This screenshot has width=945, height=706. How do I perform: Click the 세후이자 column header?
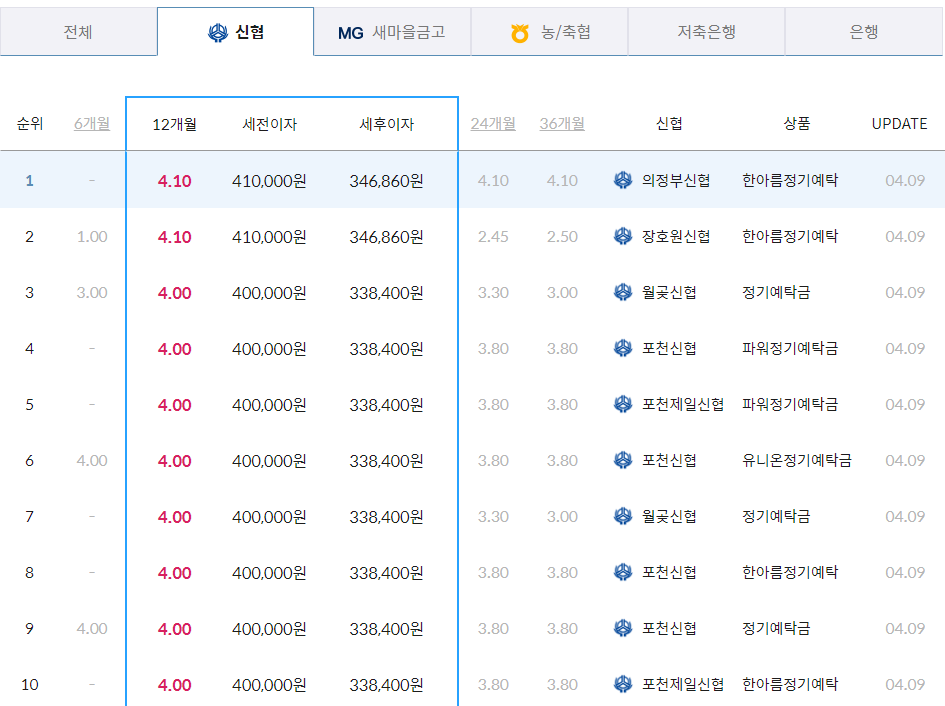[386, 124]
